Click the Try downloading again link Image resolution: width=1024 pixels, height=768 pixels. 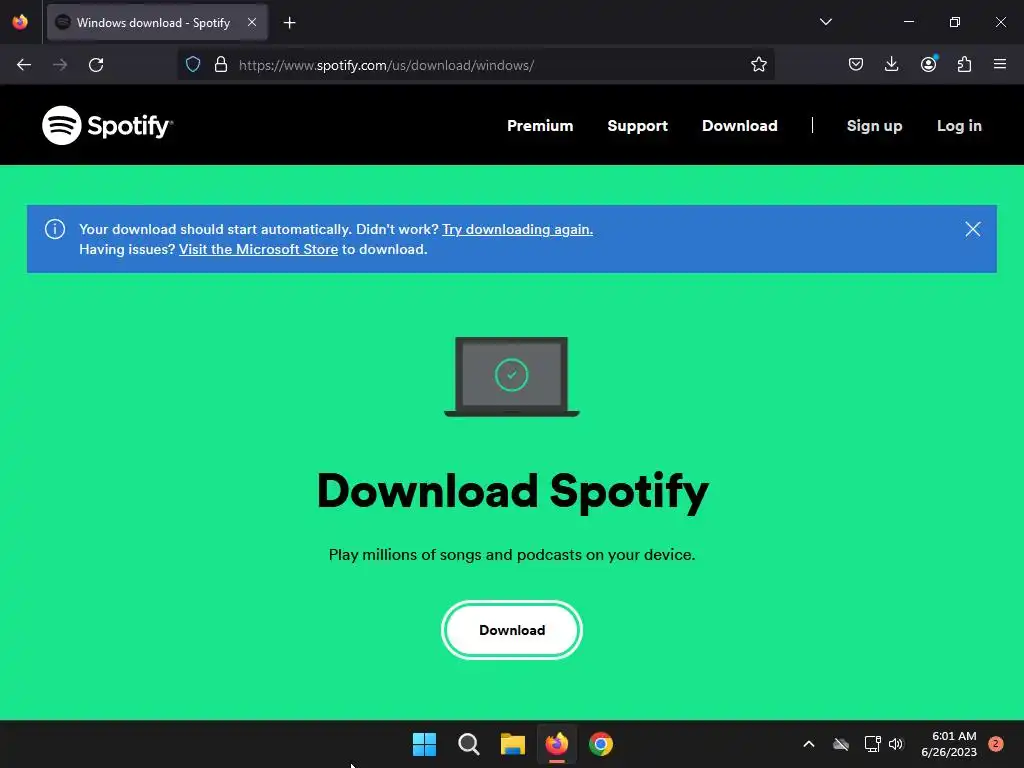517,229
